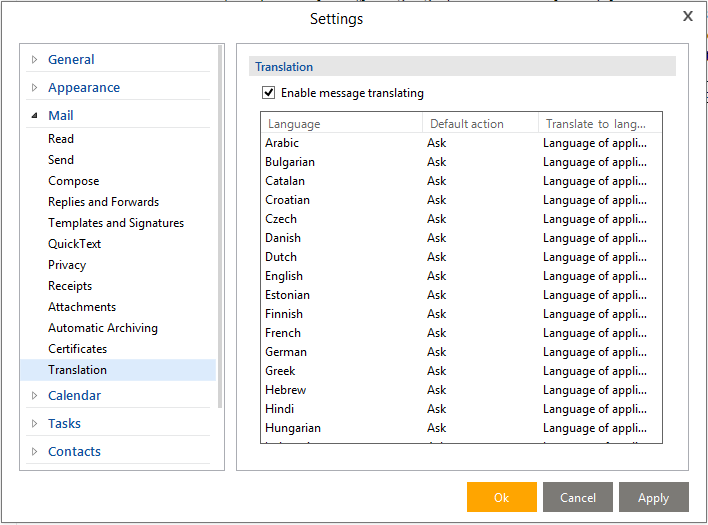Viewport: 708px width, 525px height.
Task: Select the Calendar category label
Action: (x=75, y=395)
